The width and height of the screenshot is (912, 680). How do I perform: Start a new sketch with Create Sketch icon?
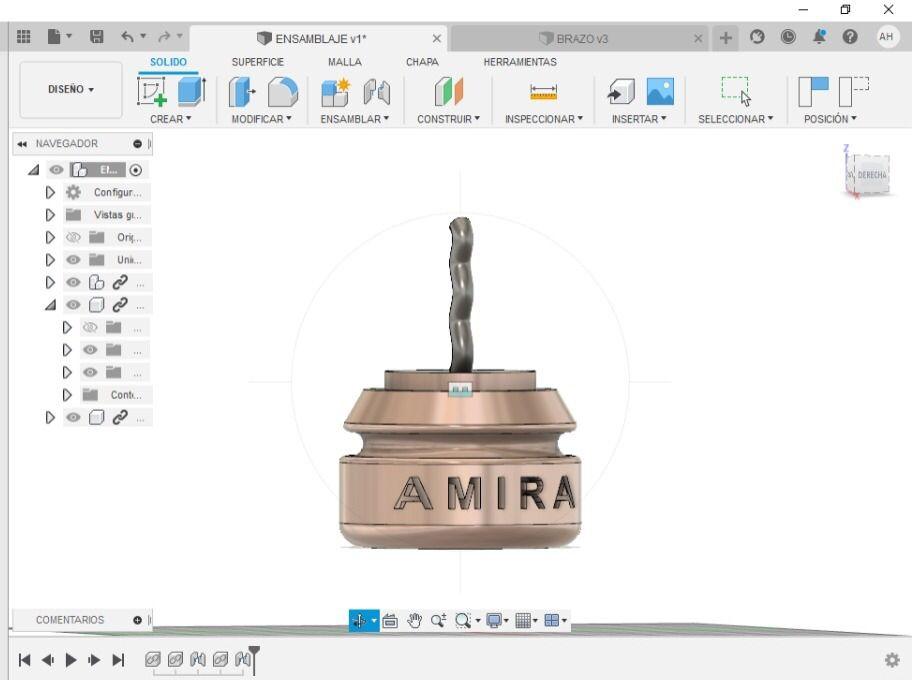152,91
